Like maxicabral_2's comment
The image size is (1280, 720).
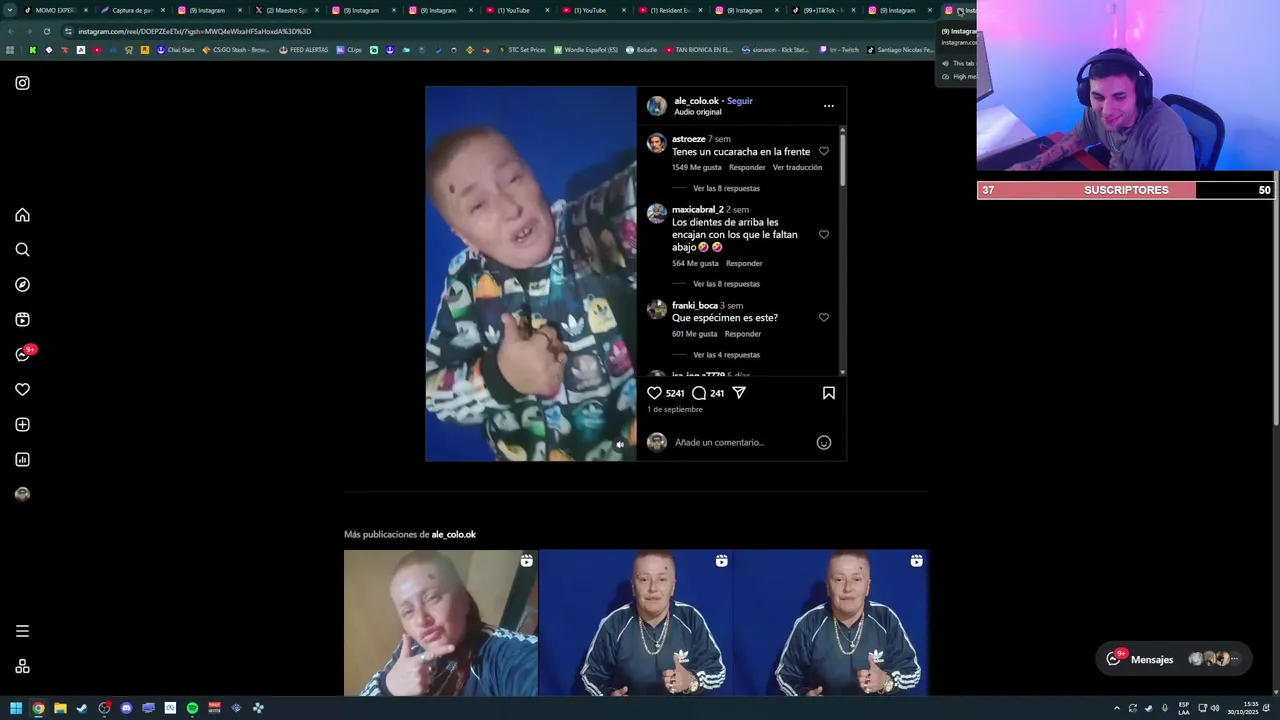pos(824,234)
